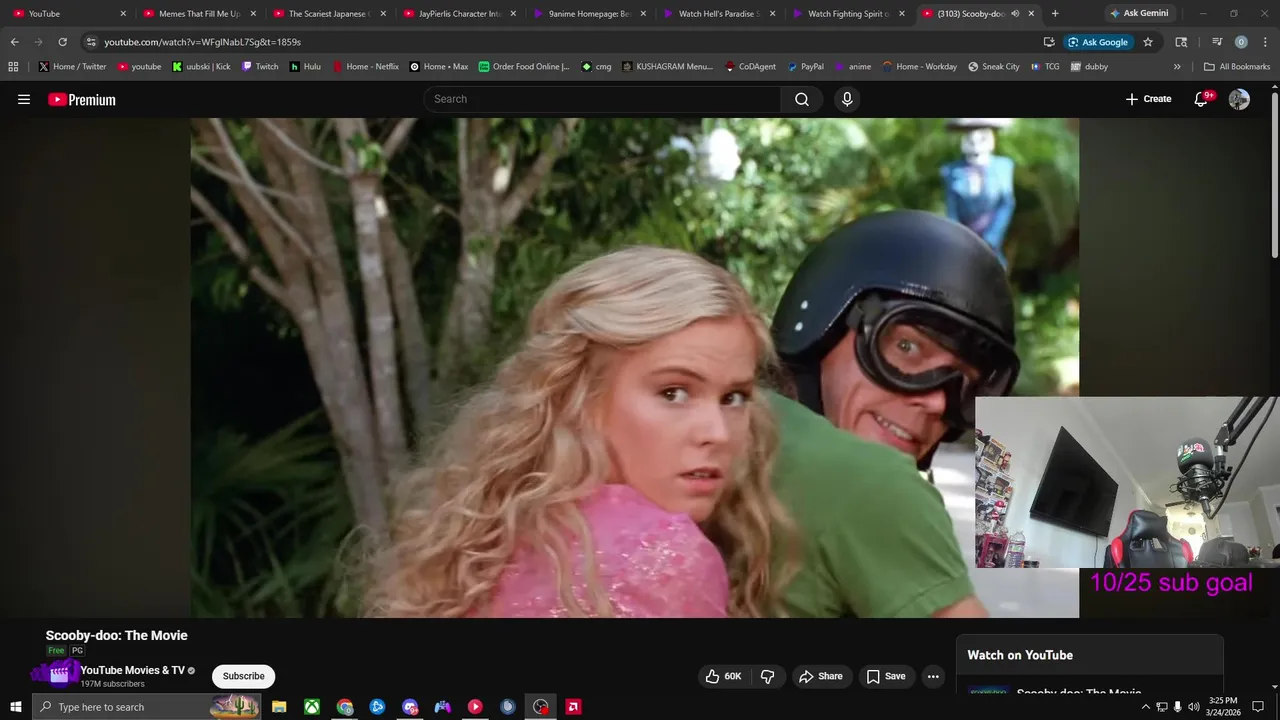Open Chrome media controls icon
Viewport: 1280px width, 720px height.
1217,42
